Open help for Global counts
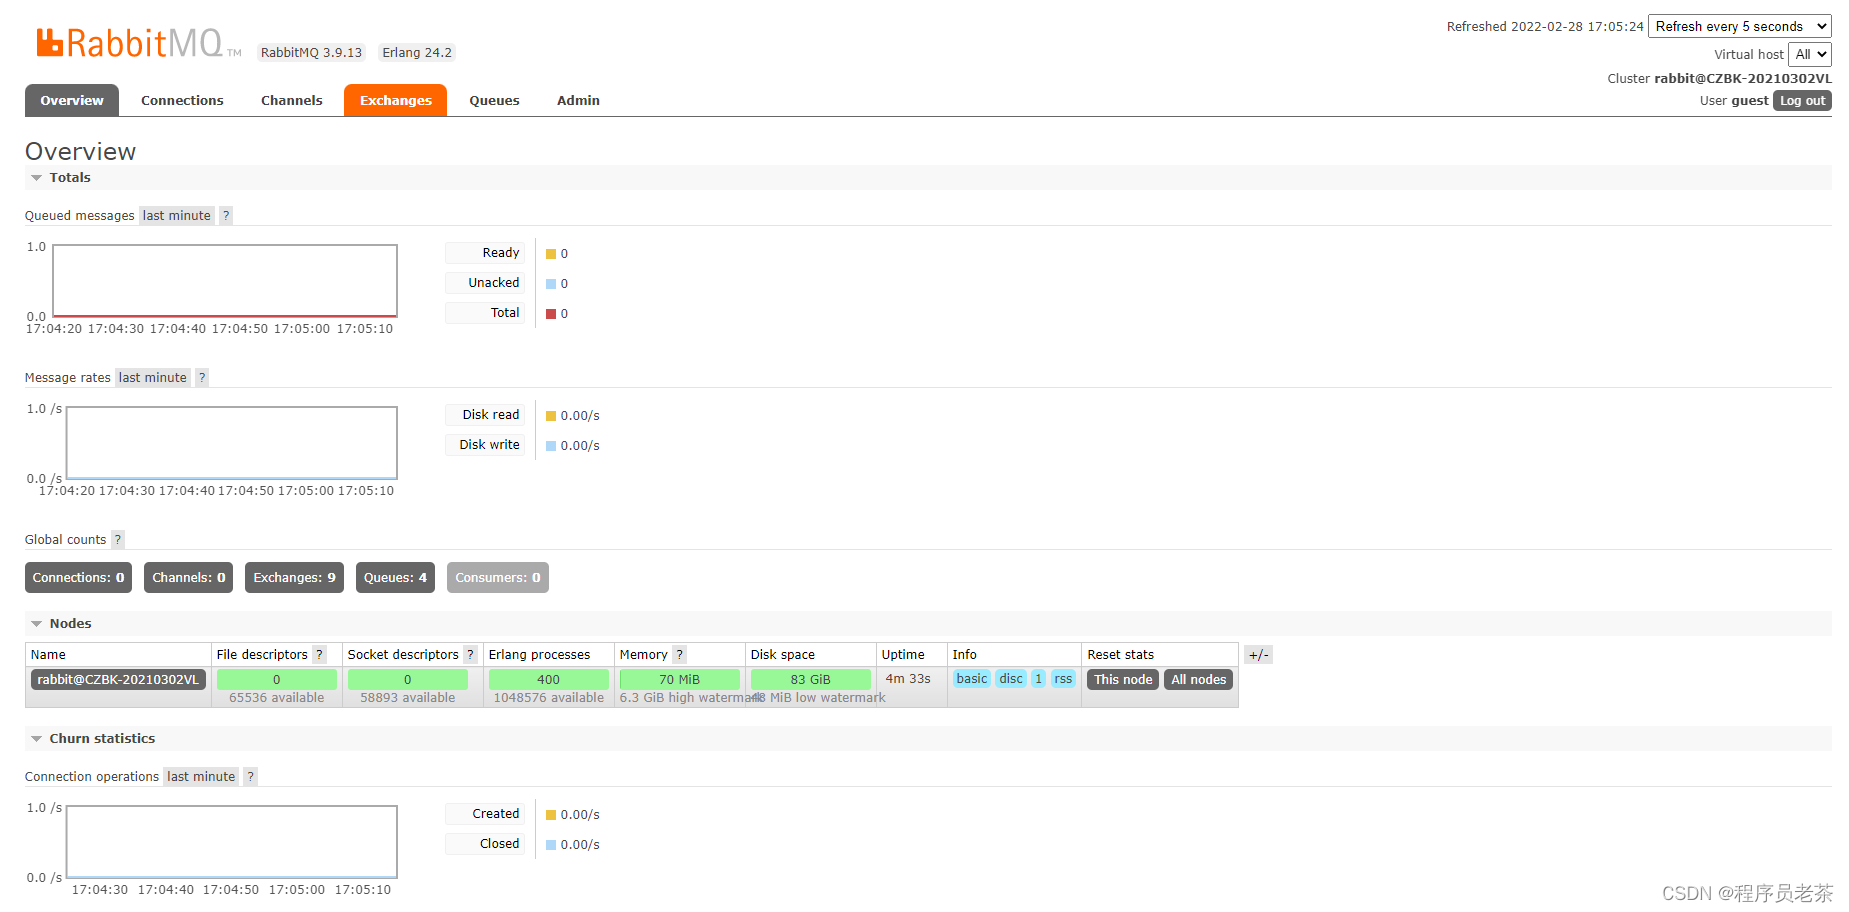This screenshot has width=1849, height=912. click(117, 539)
